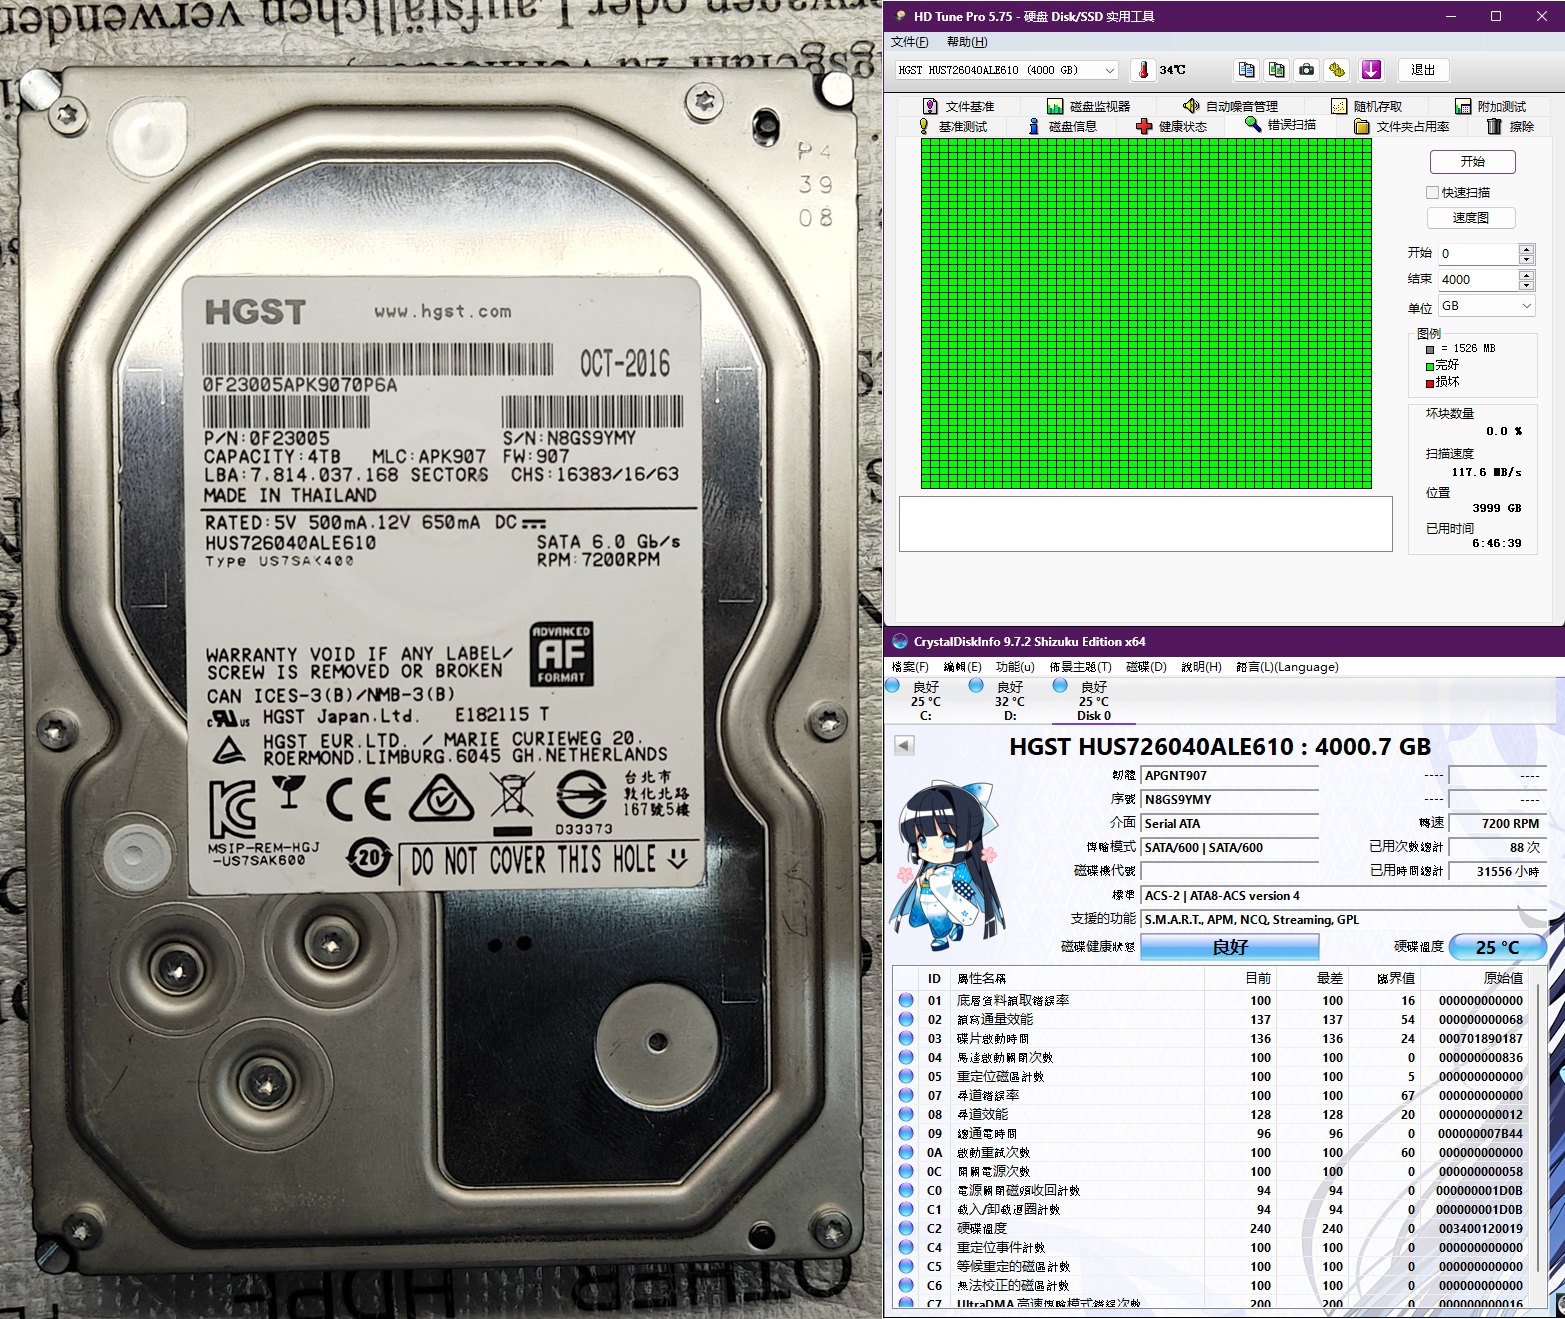Switch to the 文件夹占用率 tab
The image size is (1565, 1319).
pos(1402,126)
